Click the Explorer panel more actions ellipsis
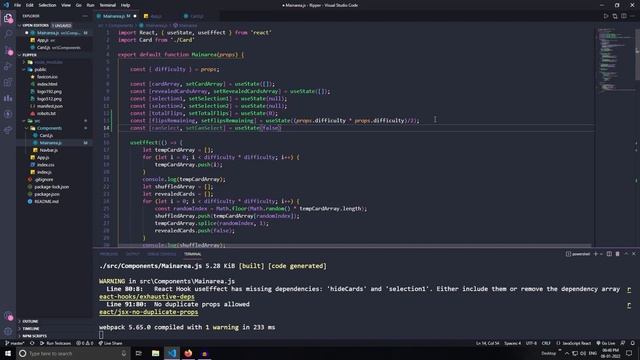This screenshot has height=360, width=640. [85, 16]
